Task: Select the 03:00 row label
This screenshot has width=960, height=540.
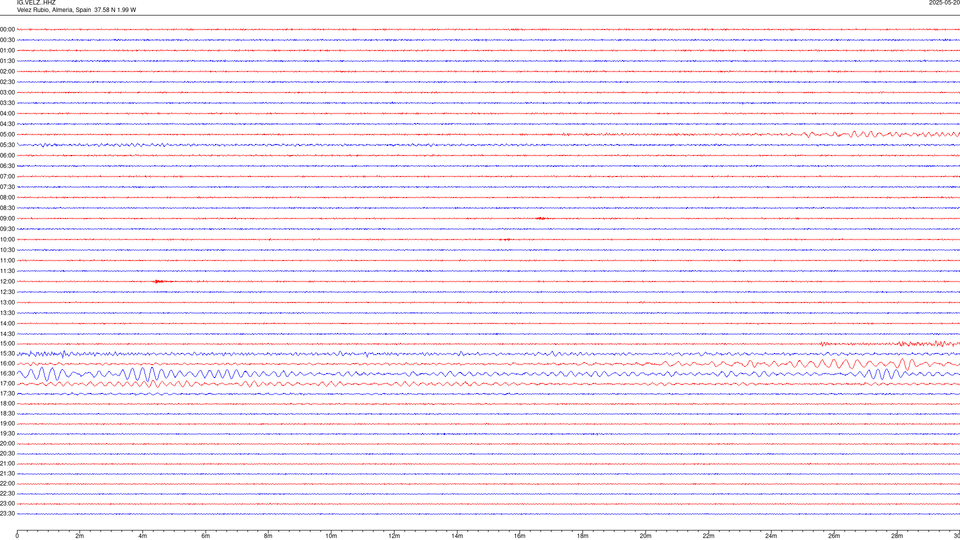Action: click(x=7, y=92)
